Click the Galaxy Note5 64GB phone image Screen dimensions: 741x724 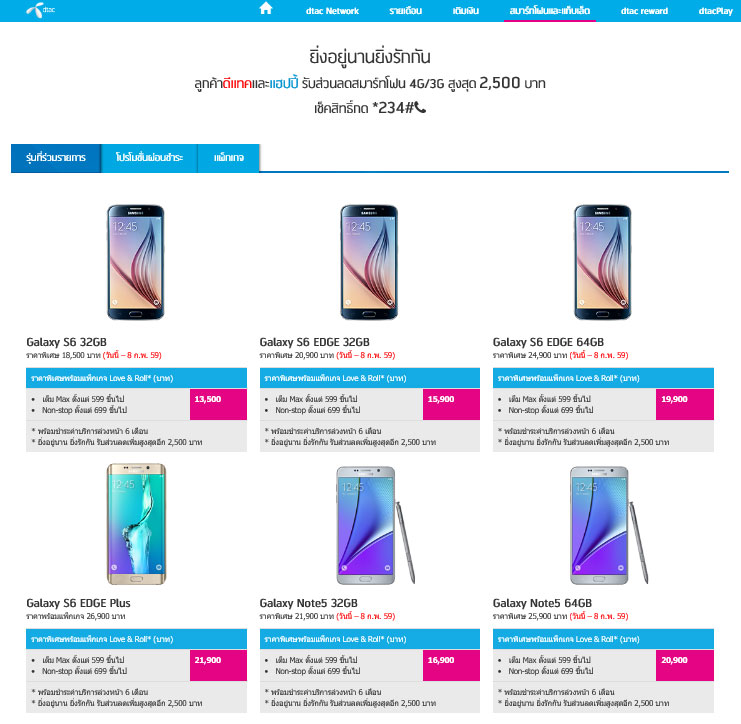pyautogui.click(x=608, y=525)
